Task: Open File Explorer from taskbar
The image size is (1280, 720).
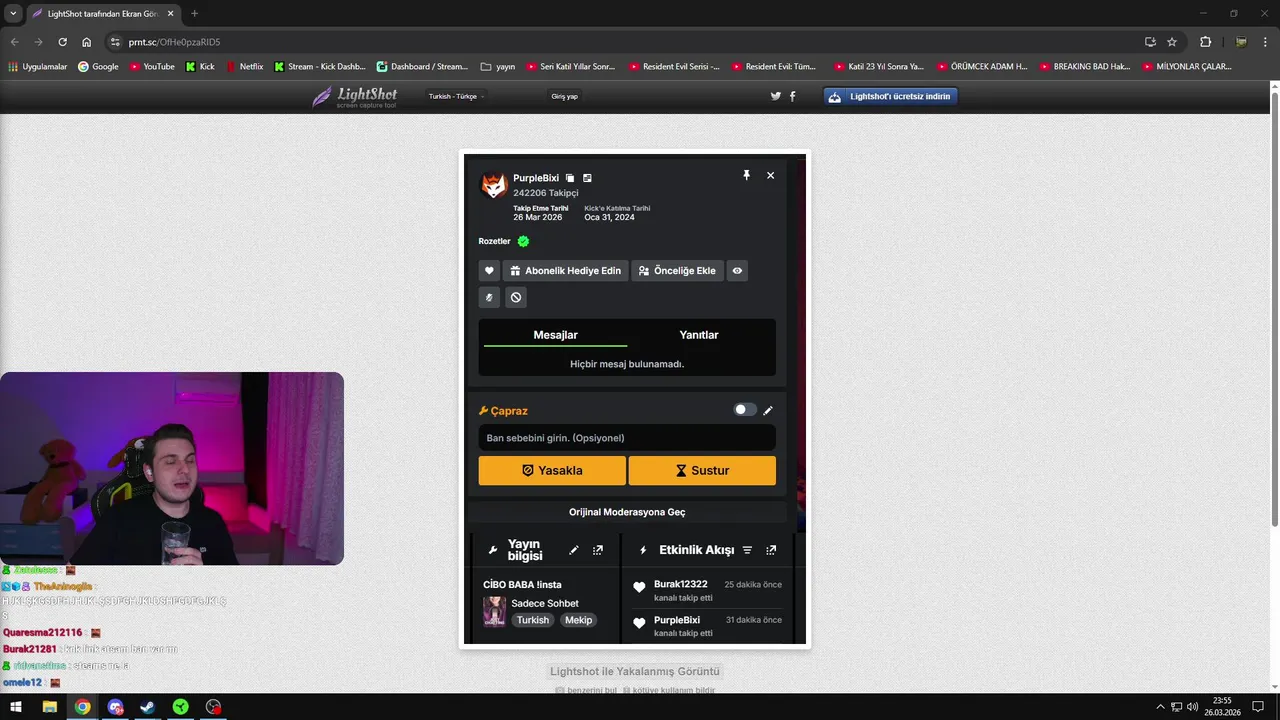Action: (x=49, y=706)
